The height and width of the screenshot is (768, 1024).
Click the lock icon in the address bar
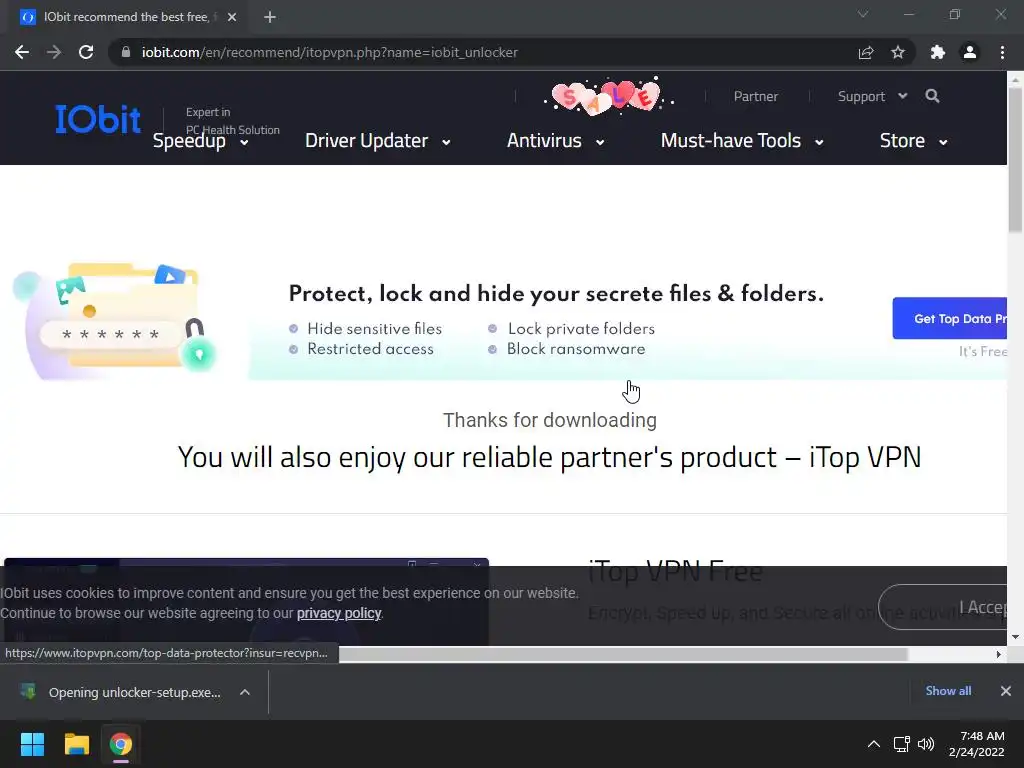(x=126, y=52)
